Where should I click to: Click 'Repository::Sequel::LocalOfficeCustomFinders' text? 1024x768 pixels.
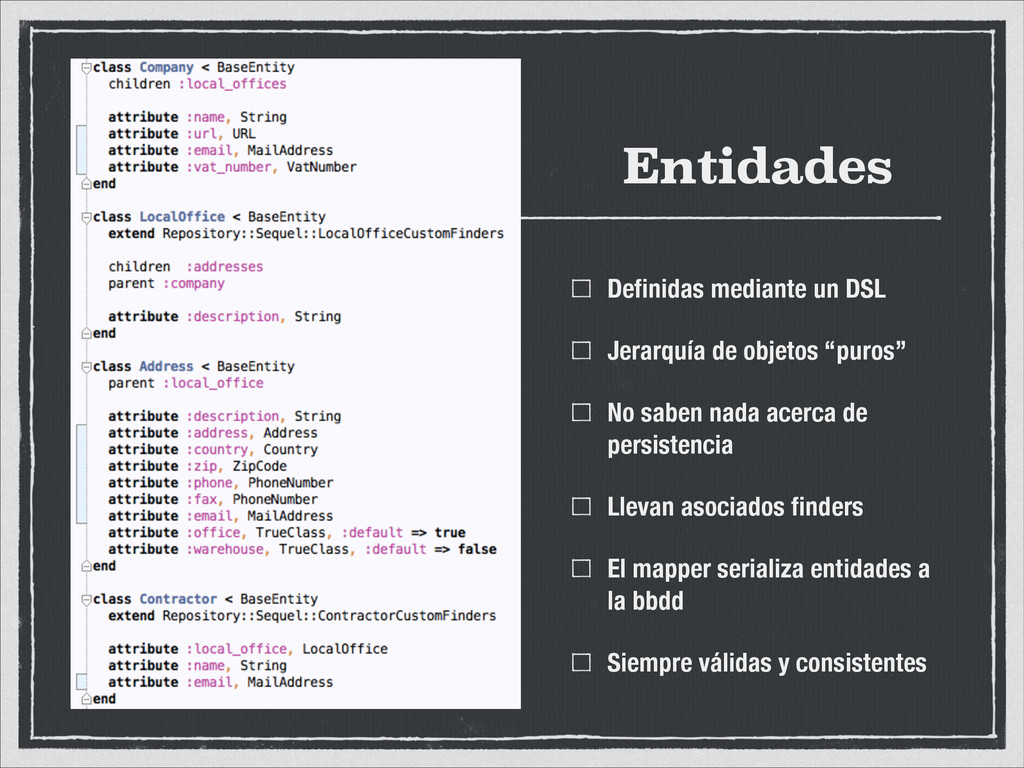coord(333,234)
